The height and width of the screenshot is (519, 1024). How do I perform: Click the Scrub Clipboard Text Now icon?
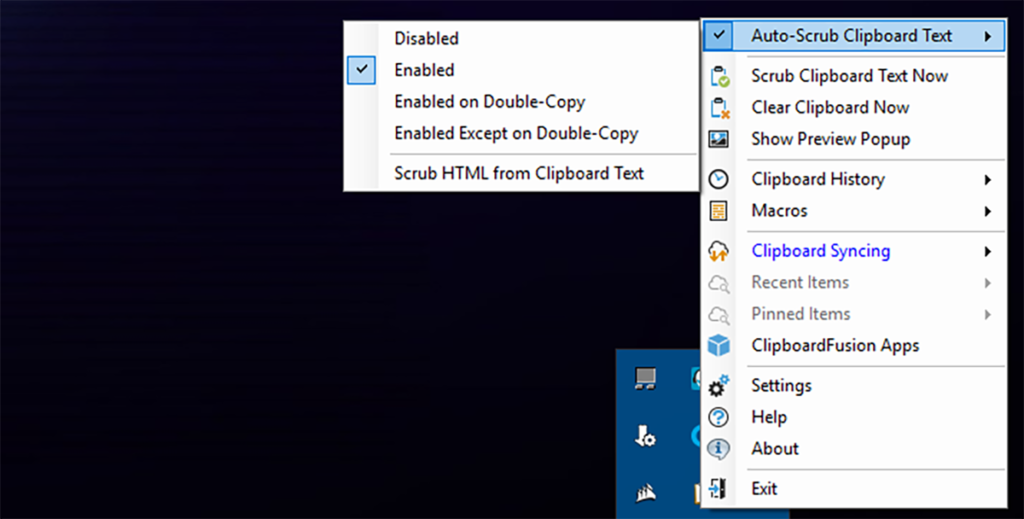[719, 76]
